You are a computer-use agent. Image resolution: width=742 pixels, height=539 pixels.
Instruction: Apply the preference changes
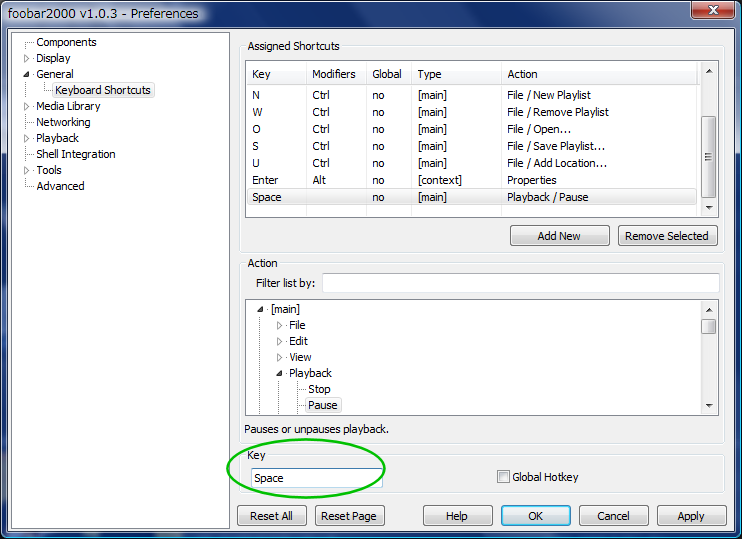point(691,516)
